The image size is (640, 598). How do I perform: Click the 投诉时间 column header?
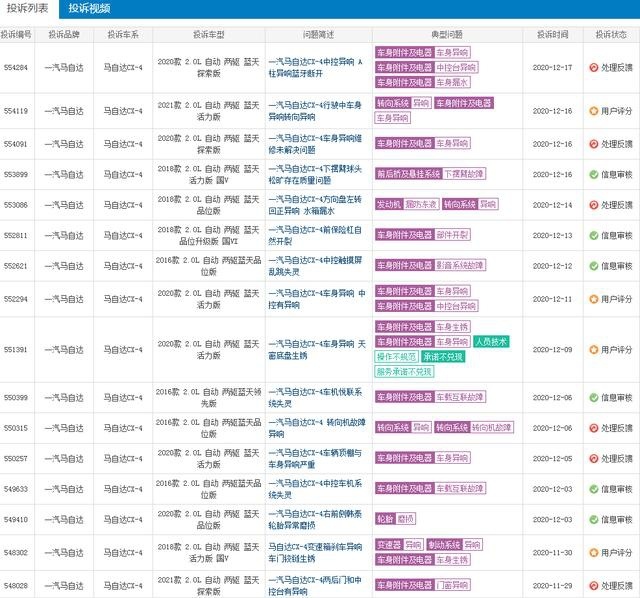click(x=552, y=35)
